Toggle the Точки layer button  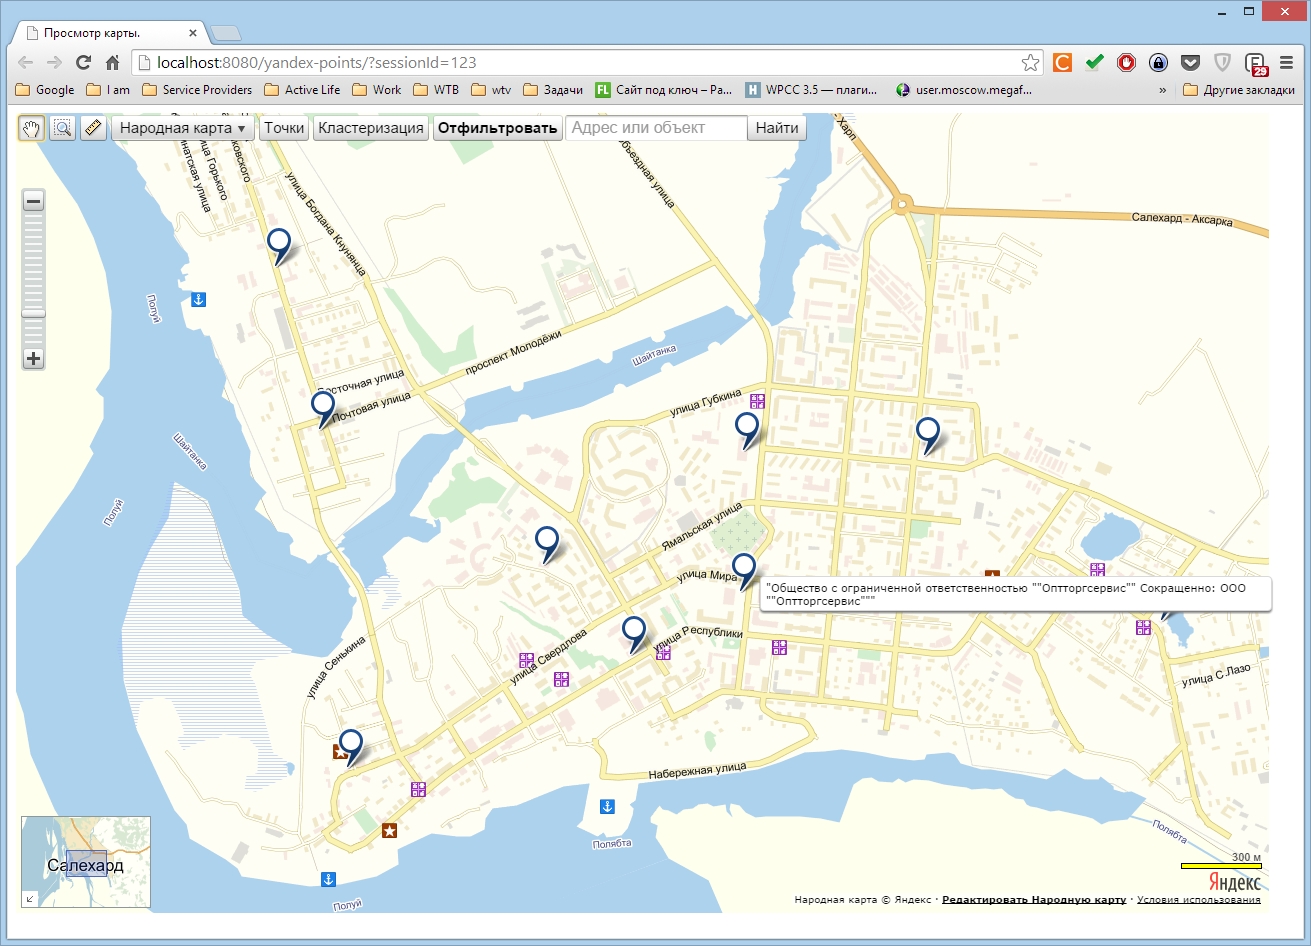284,128
